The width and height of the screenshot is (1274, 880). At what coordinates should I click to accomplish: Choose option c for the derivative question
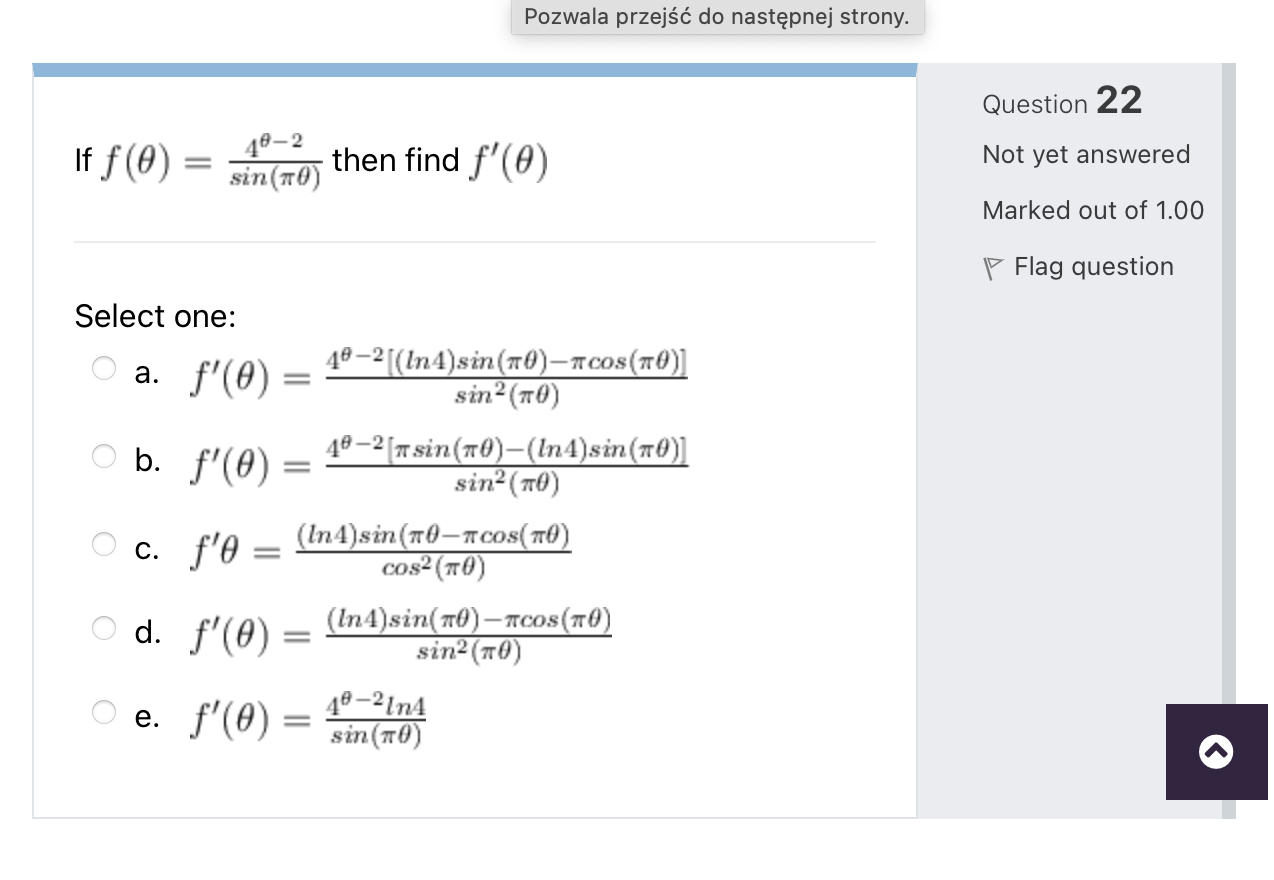tap(103, 544)
